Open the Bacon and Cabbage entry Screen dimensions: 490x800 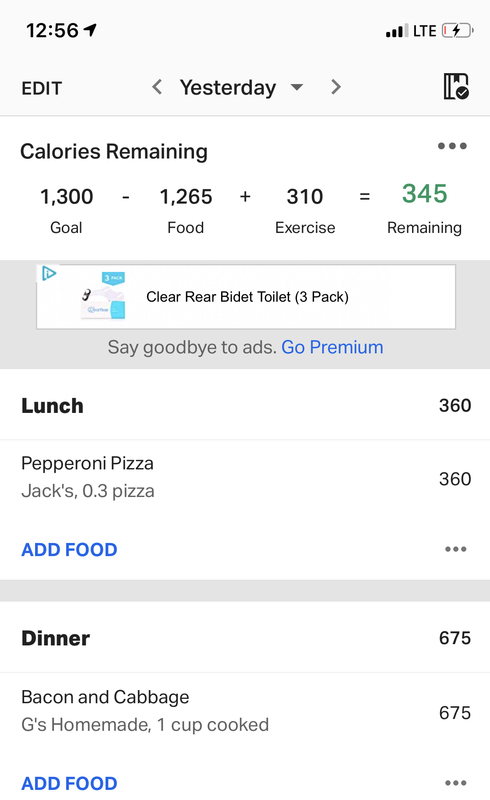tap(245, 711)
